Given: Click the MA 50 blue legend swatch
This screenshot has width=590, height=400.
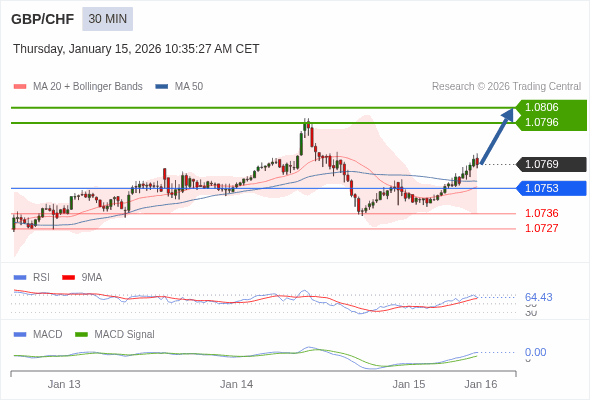Looking at the screenshot, I should click(x=162, y=87).
